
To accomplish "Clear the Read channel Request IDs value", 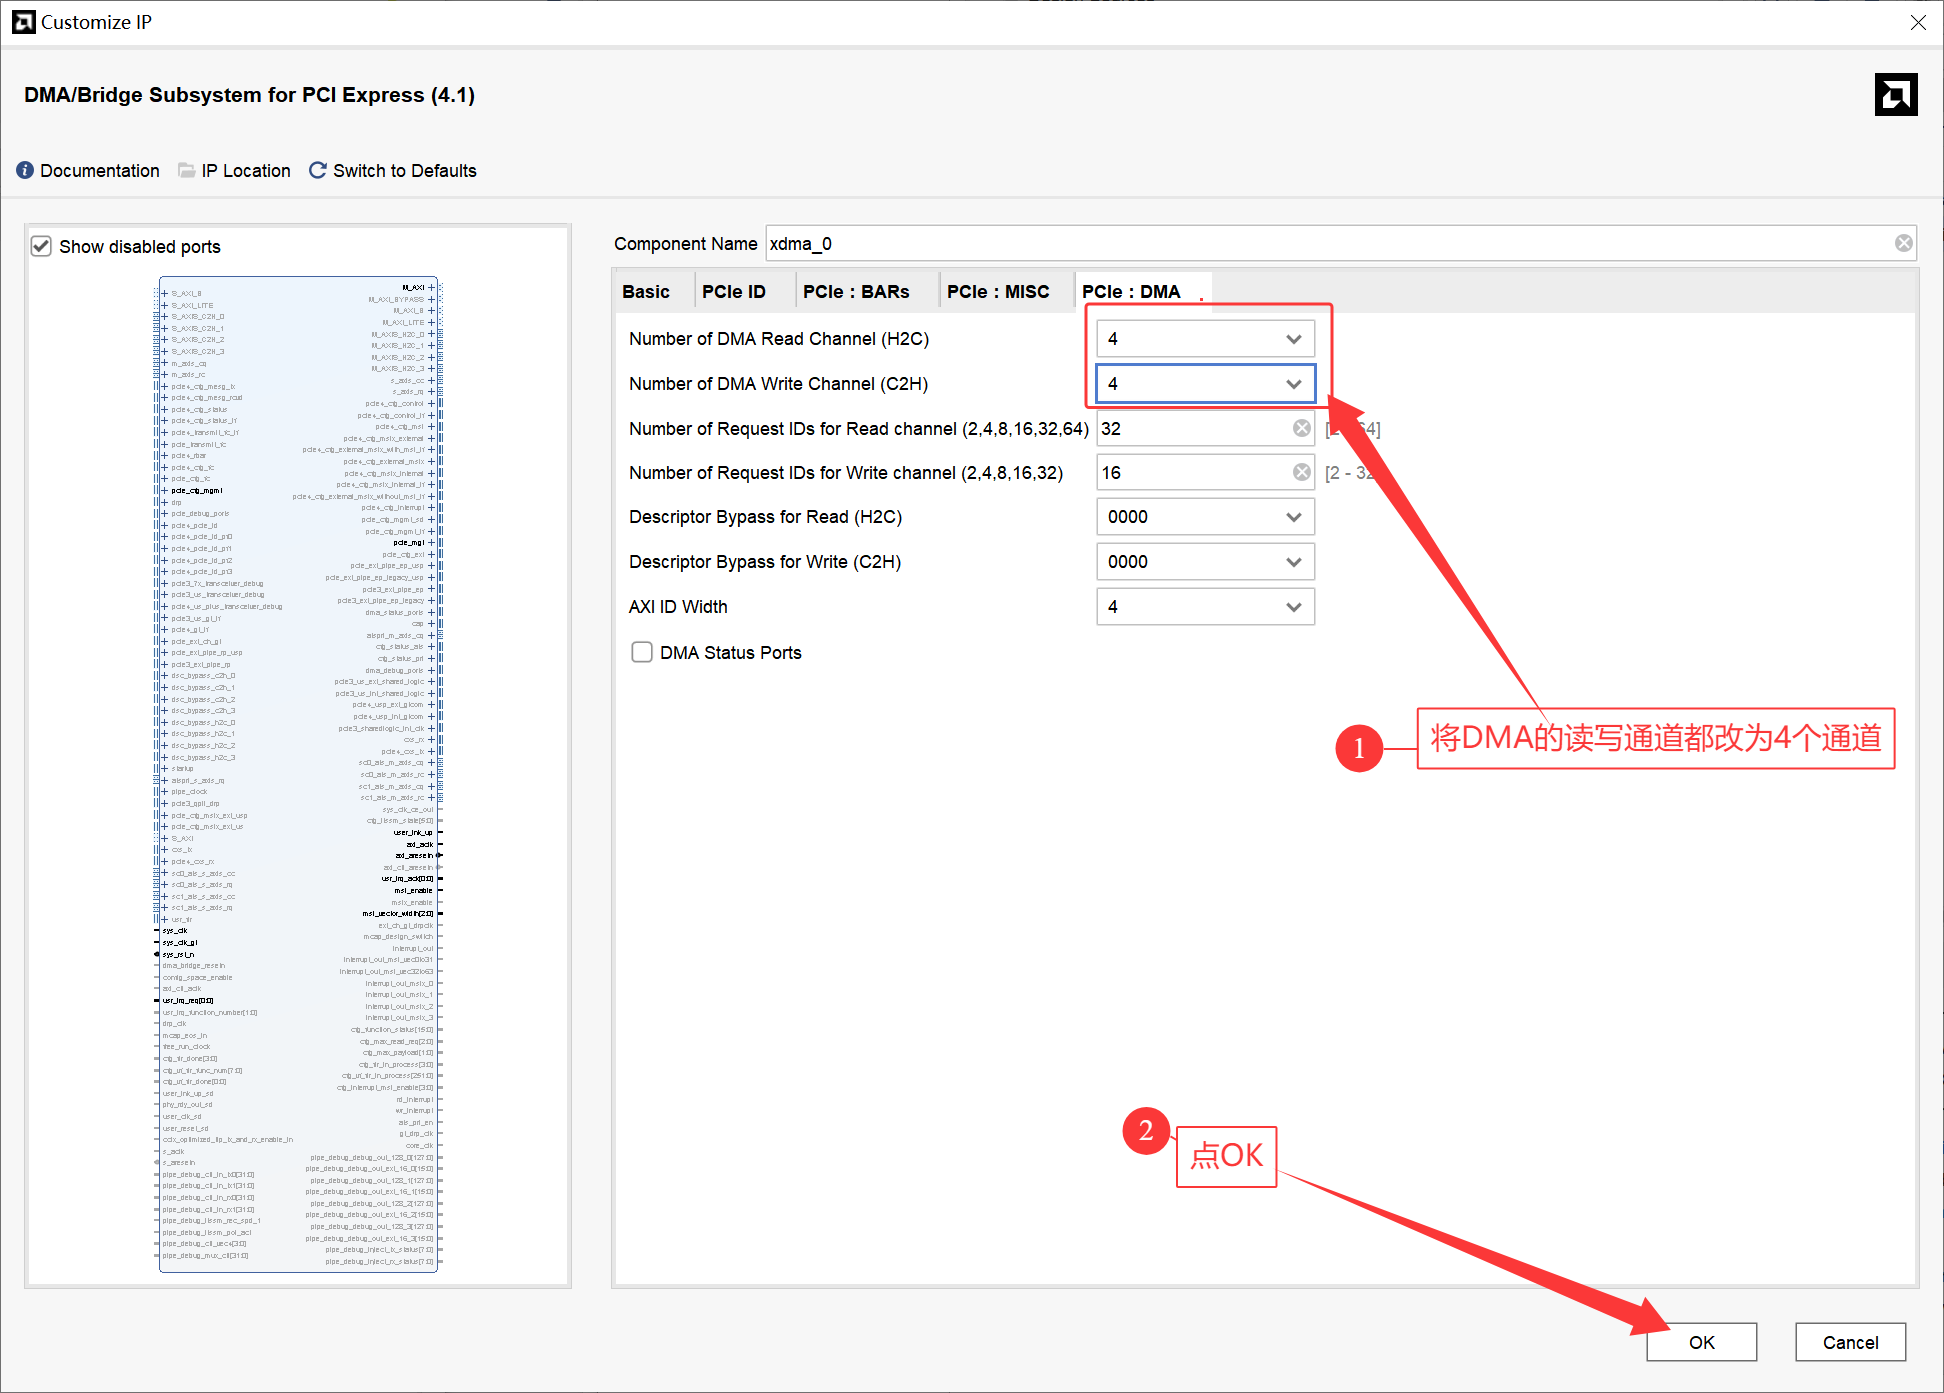I will pyautogui.click(x=1301, y=429).
